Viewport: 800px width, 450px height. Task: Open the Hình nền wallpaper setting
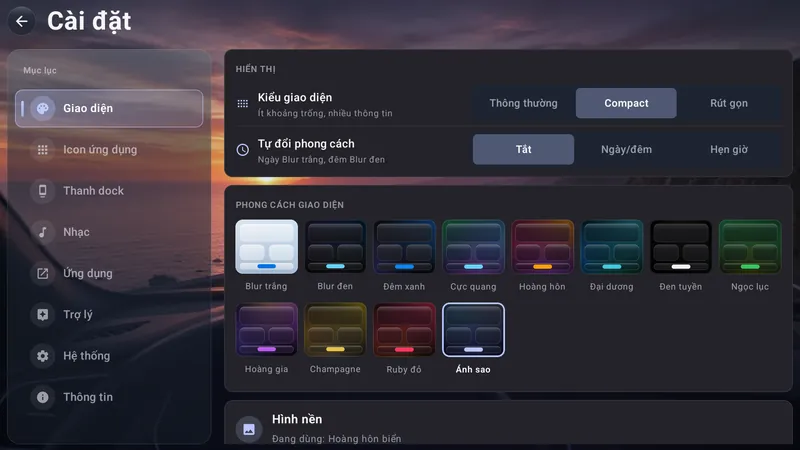click(508, 422)
